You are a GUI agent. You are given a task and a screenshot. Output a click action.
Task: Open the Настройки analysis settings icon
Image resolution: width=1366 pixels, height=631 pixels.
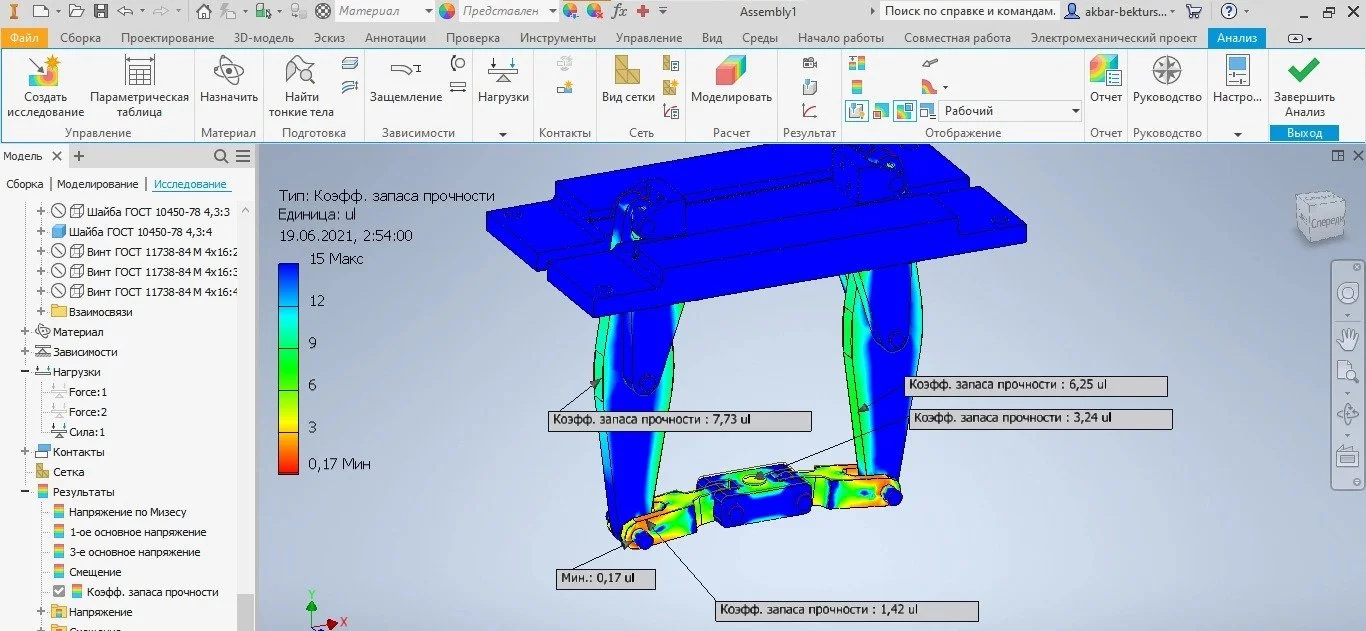tap(1237, 72)
